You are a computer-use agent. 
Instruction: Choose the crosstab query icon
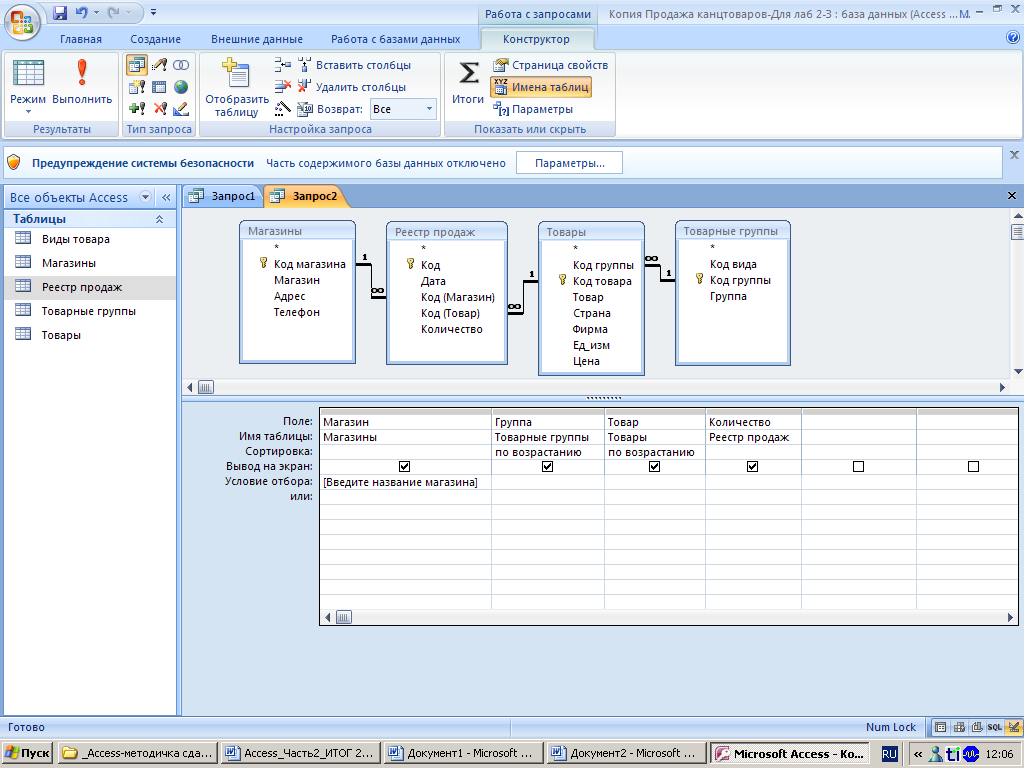tap(159, 87)
